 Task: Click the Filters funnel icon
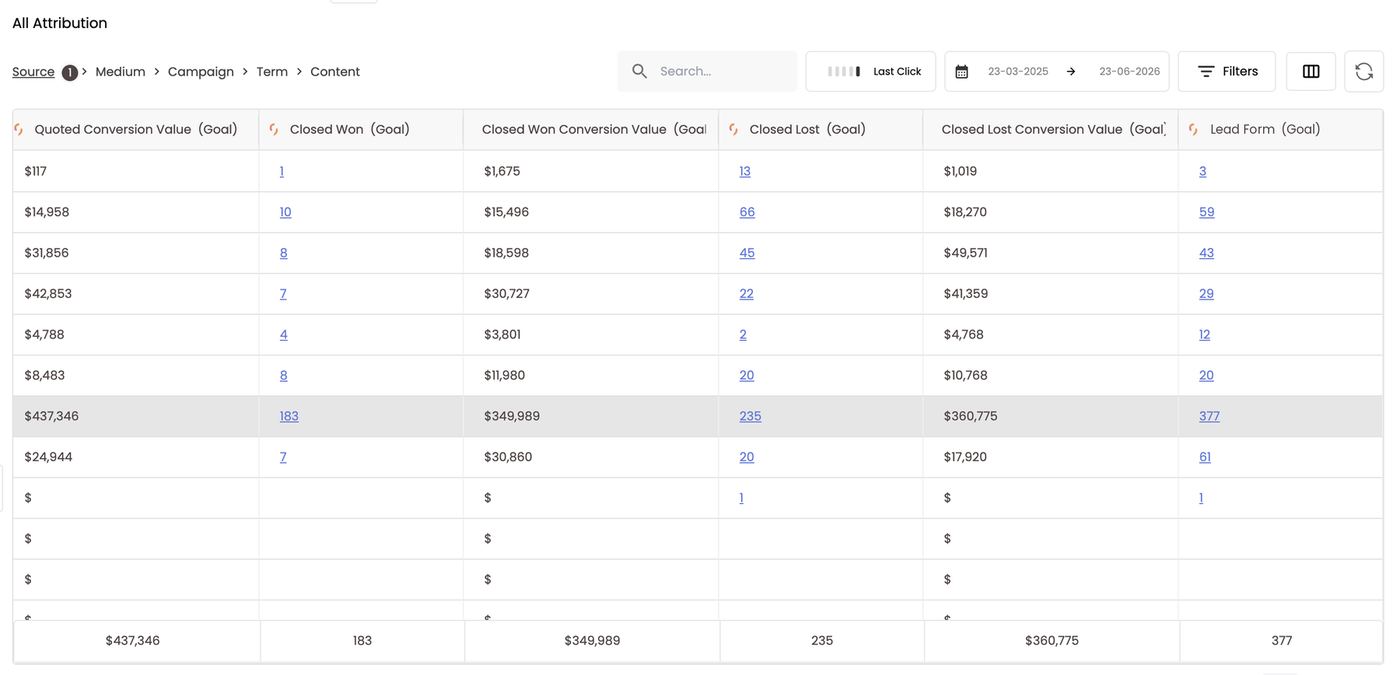tap(1206, 71)
